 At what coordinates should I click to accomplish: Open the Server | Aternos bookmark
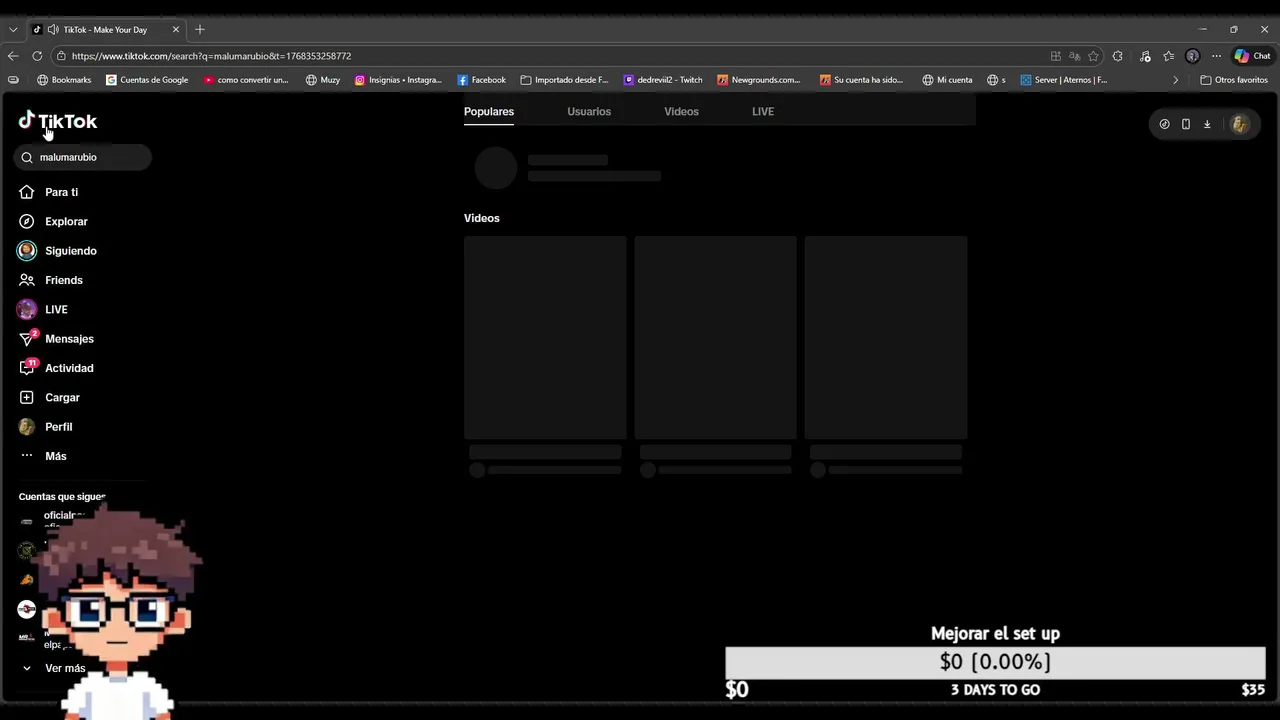[x=1064, y=80]
